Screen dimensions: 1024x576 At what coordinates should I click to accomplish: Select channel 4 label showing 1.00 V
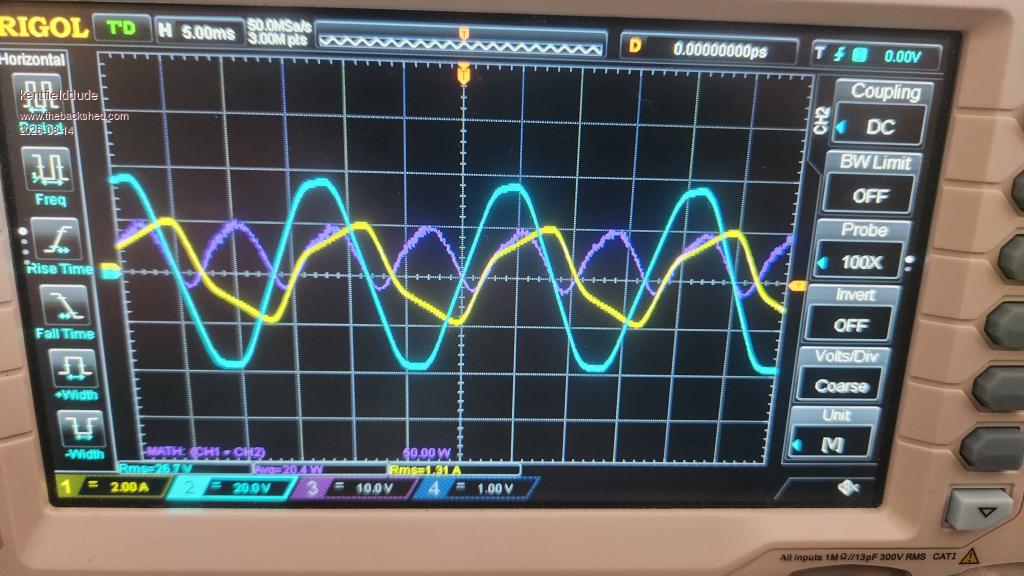point(475,487)
